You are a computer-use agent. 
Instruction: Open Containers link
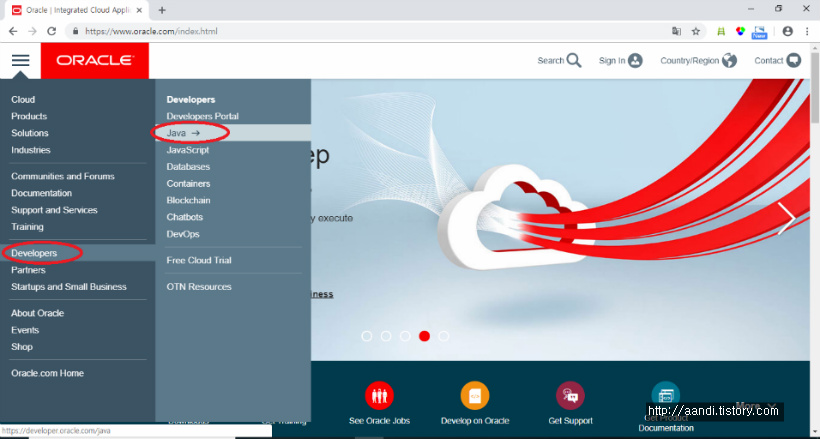point(188,184)
